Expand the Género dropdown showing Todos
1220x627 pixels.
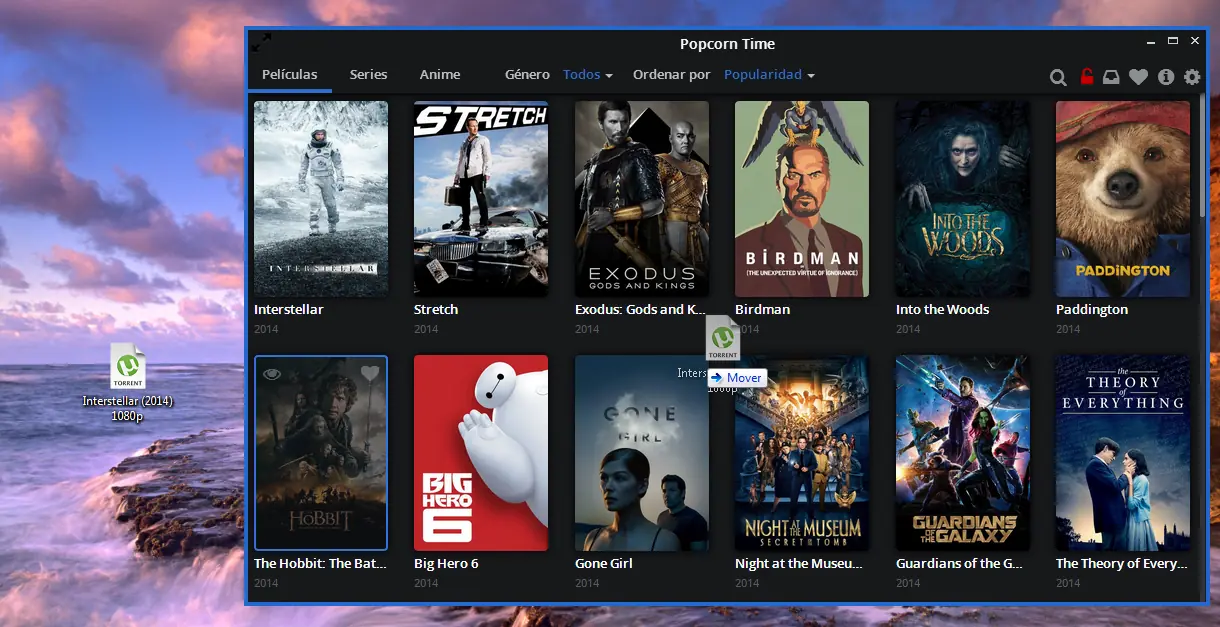click(588, 75)
